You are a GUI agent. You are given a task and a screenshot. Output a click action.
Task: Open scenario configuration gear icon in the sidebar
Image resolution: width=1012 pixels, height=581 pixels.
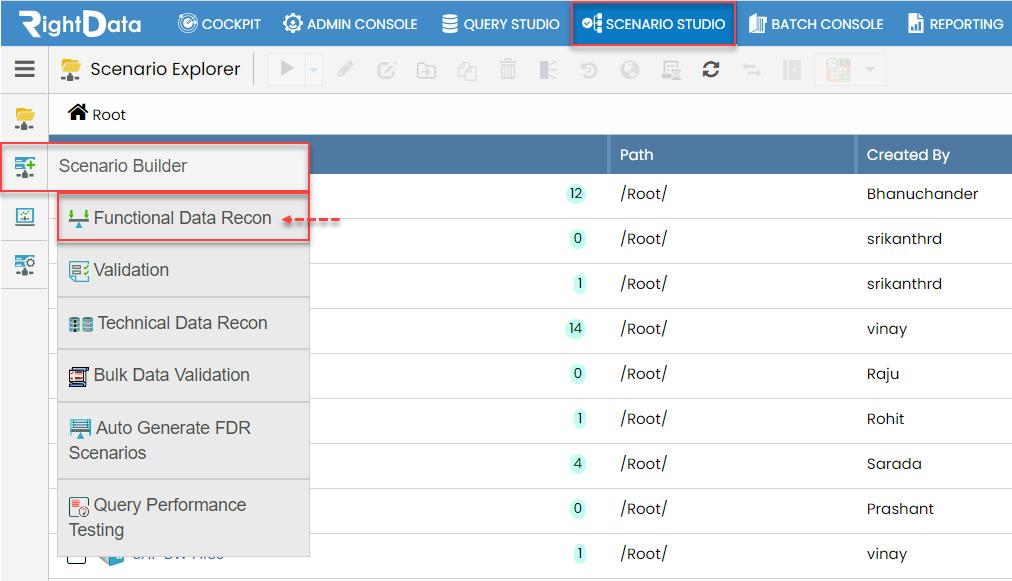[x=23, y=265]
